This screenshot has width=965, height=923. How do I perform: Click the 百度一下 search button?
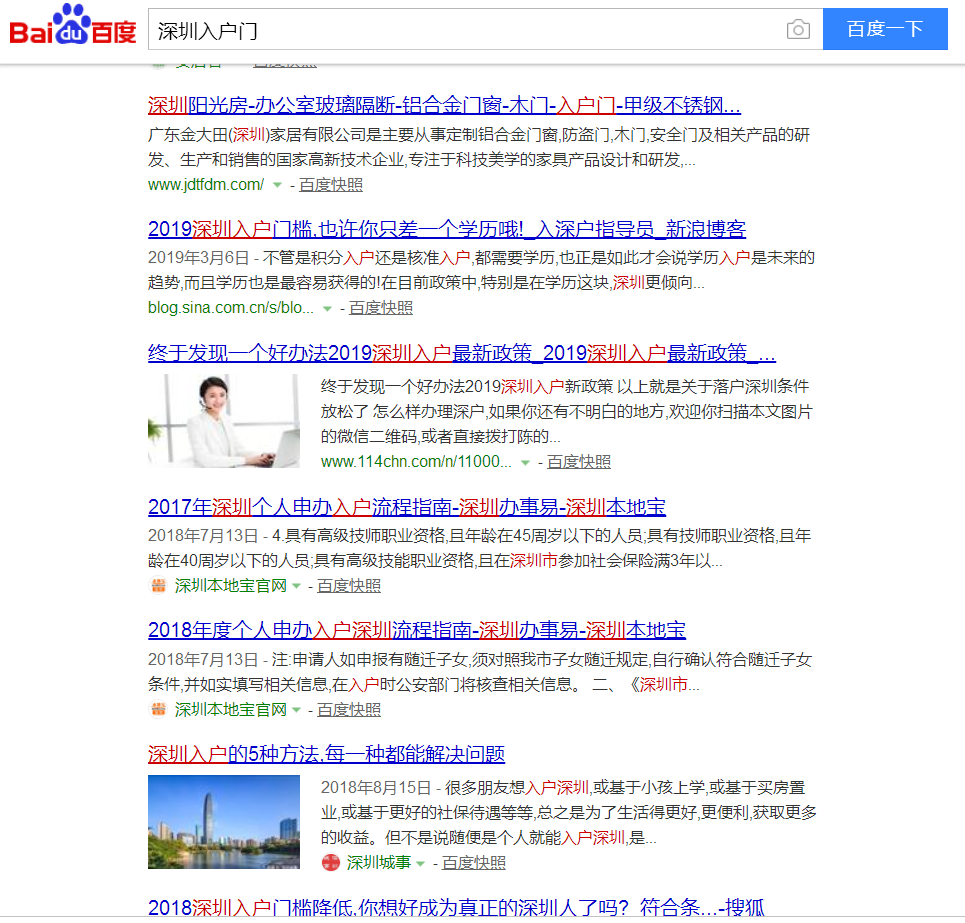pyautogui.click(x=885, y=29)
